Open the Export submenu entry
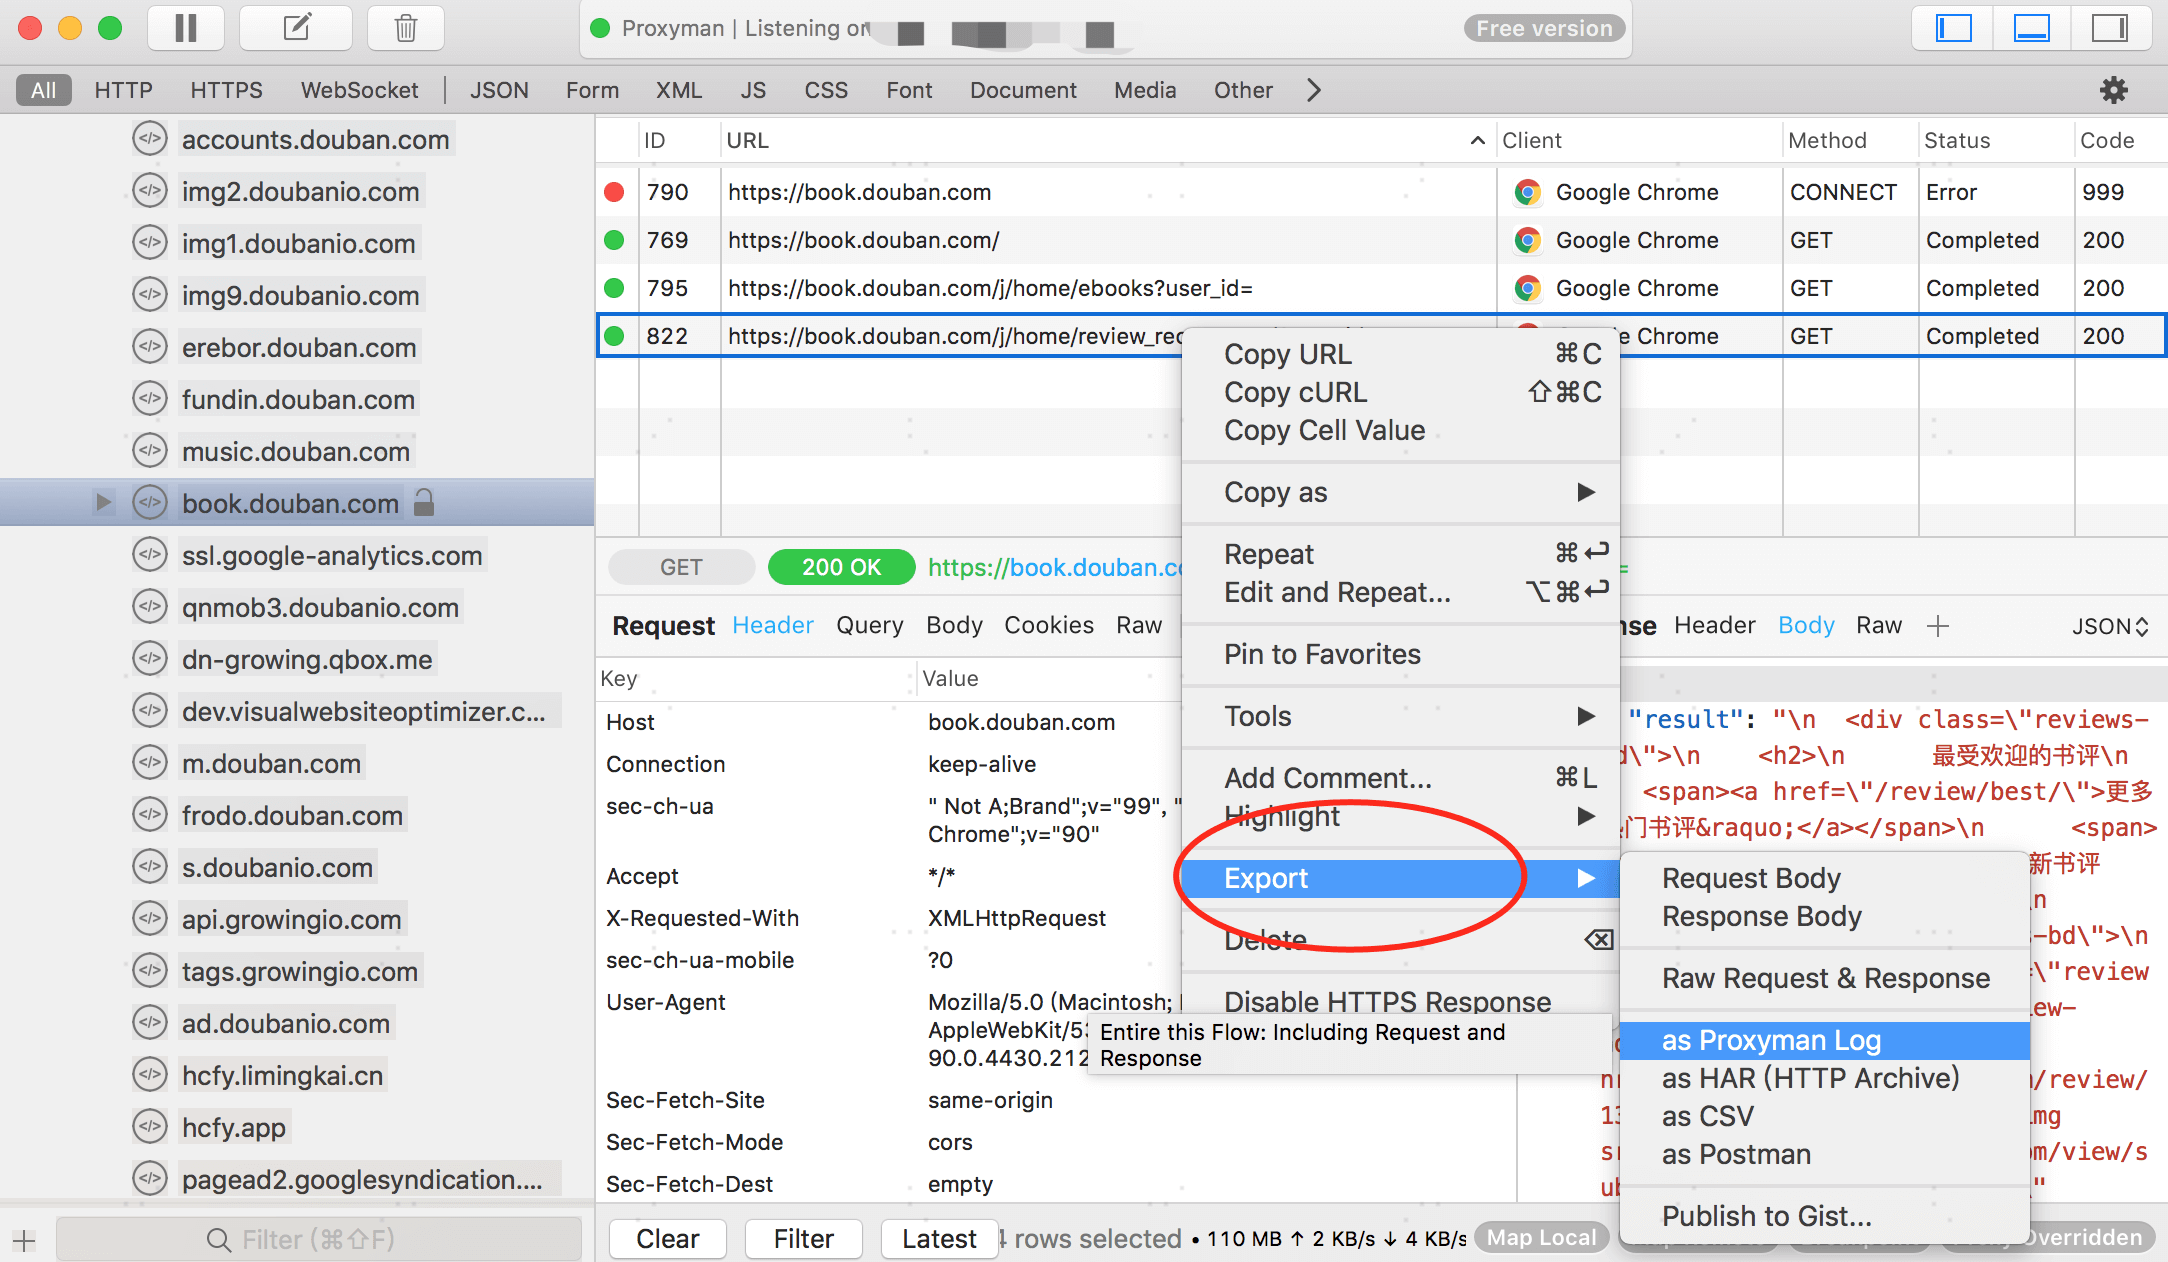The width and height of the screenshot is (2168, 1262). [x=1400, y=878]
